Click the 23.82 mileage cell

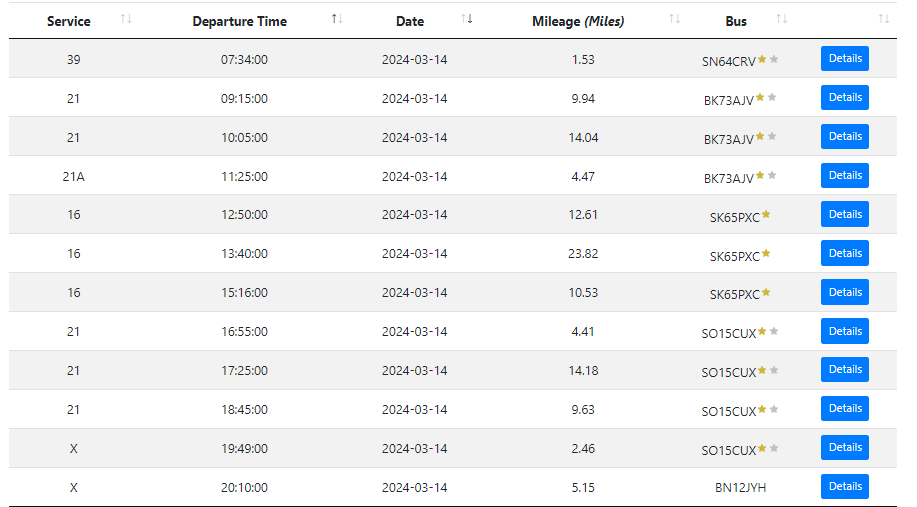pos(583,254)
